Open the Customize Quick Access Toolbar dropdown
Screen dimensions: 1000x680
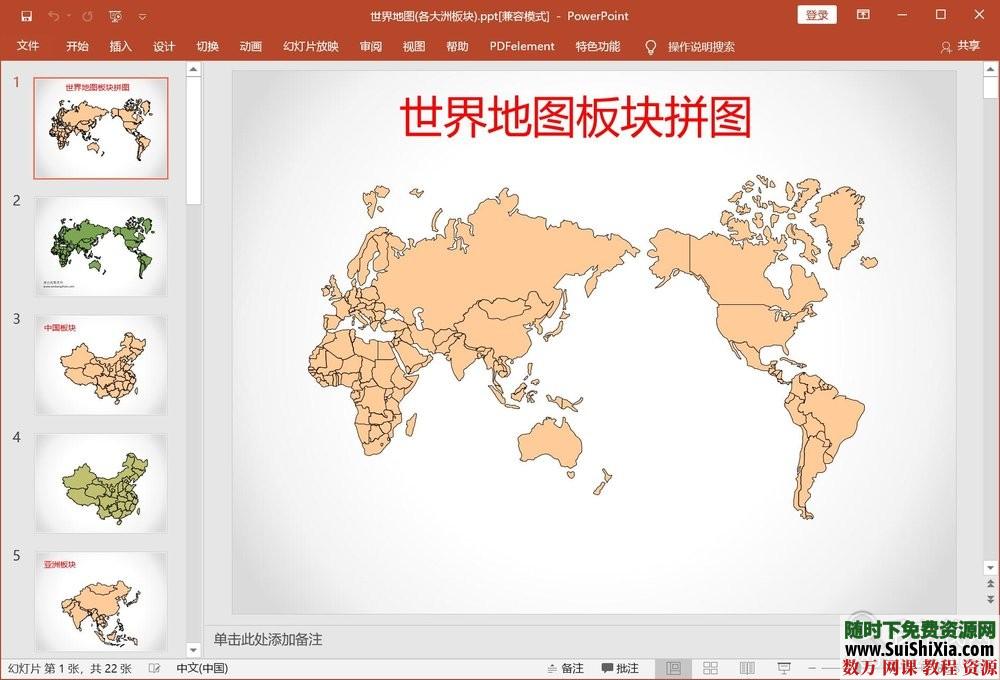[142, 14]
